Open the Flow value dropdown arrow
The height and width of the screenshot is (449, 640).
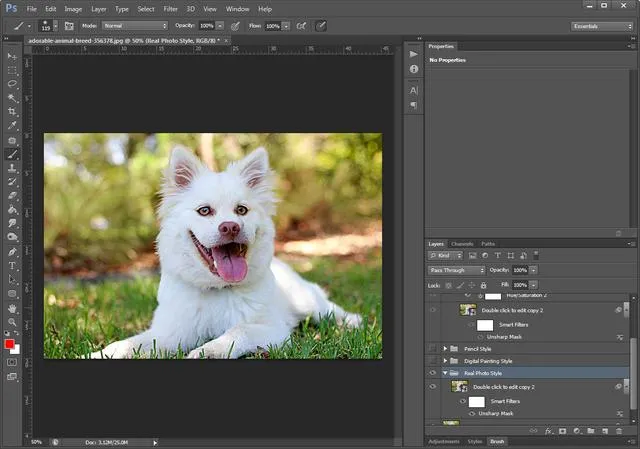[x=286, y=26]
